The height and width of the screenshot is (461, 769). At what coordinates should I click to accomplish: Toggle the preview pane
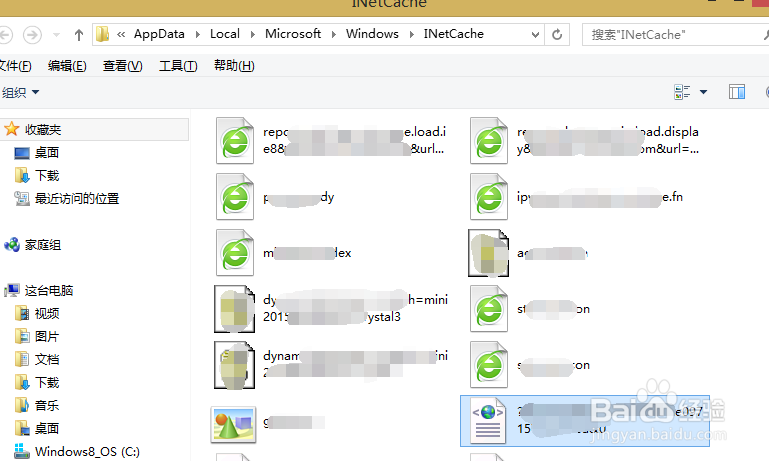737,92
